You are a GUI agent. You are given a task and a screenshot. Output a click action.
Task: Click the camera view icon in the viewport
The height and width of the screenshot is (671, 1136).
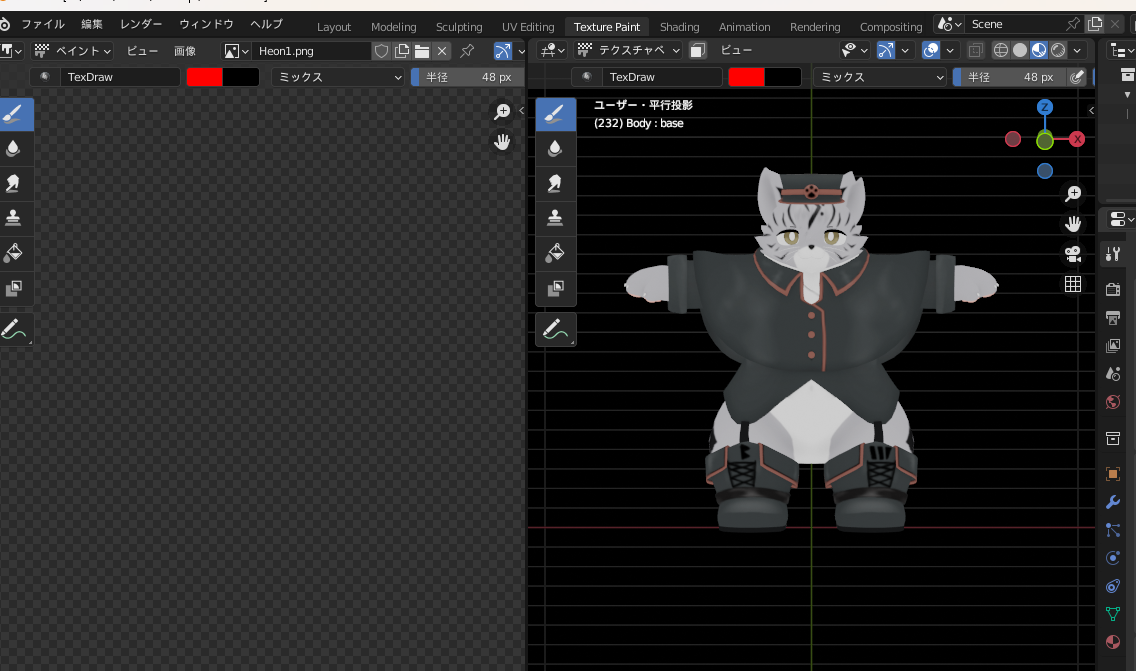tap(1073, 254)
